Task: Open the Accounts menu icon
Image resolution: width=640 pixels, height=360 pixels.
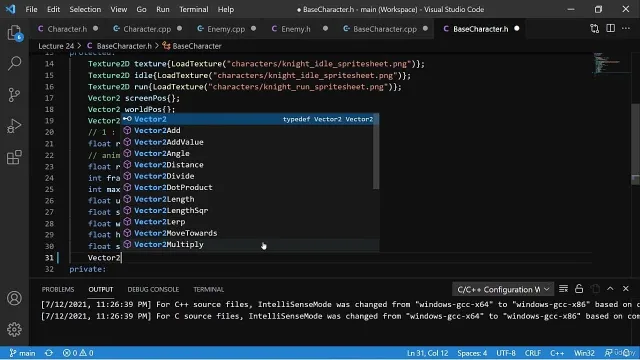Action: click(14, 298)
